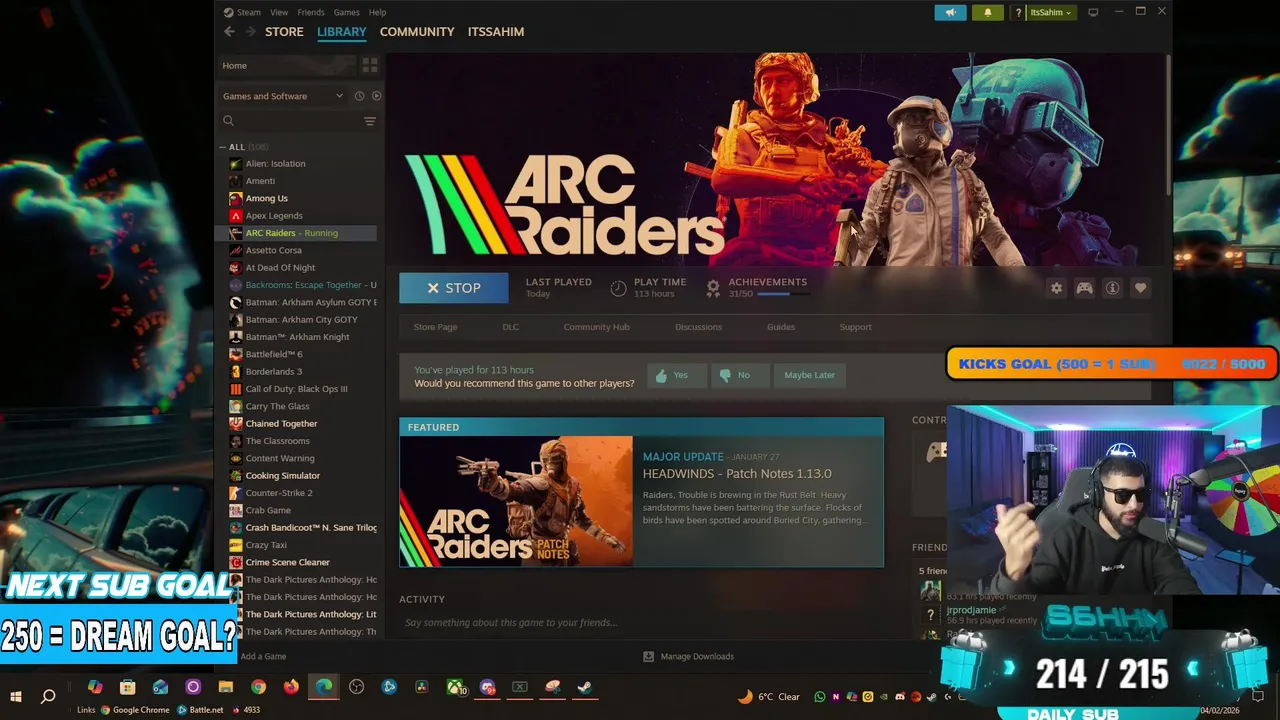Screen dimensions: 1280x720
Task: Open Discord tray icon
Action: 900,697
